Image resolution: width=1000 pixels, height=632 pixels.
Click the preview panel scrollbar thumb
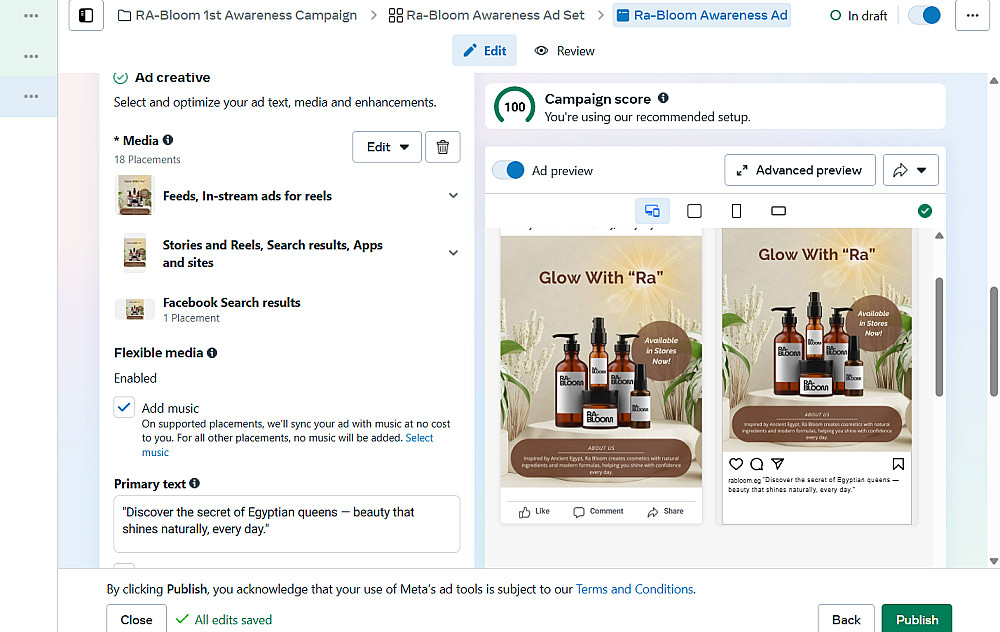click(x=939, y=337)
